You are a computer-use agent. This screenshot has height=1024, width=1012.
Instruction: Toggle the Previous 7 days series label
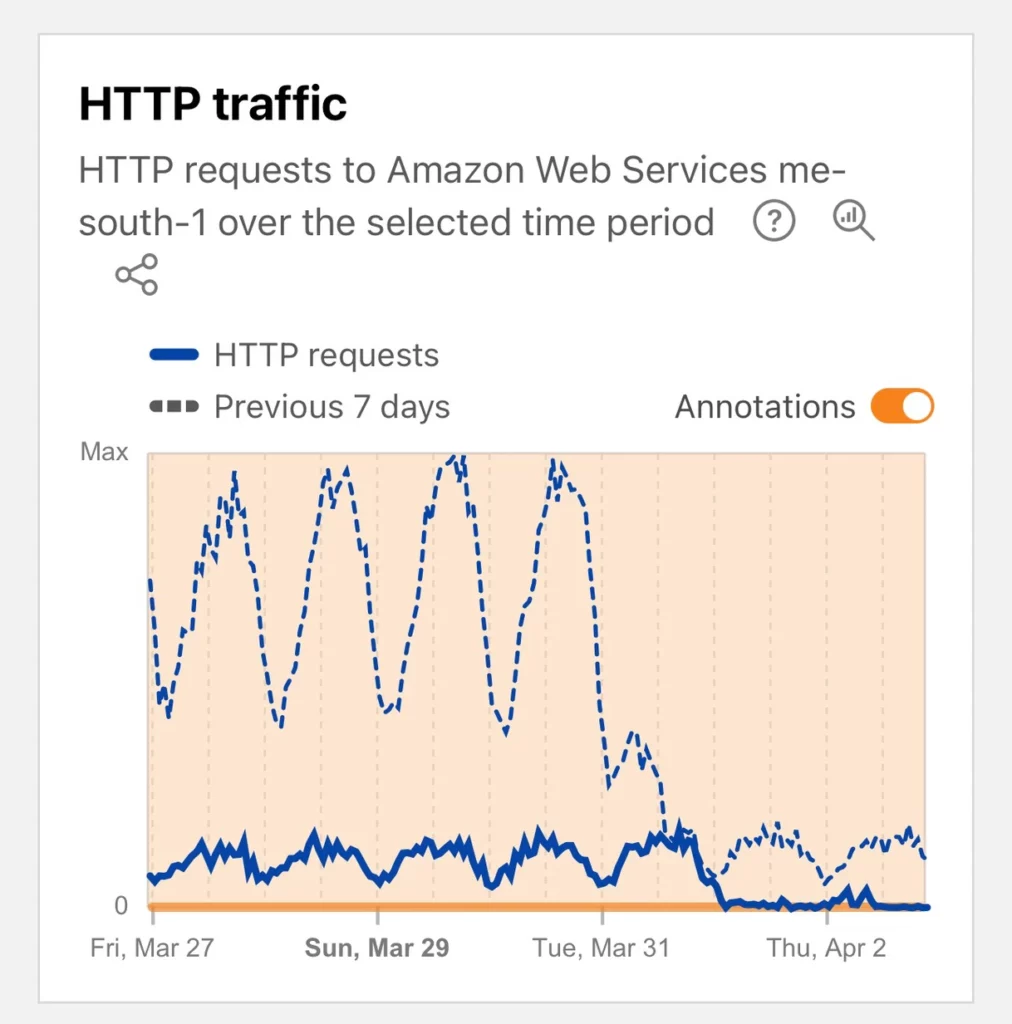[x=331, y=407]
